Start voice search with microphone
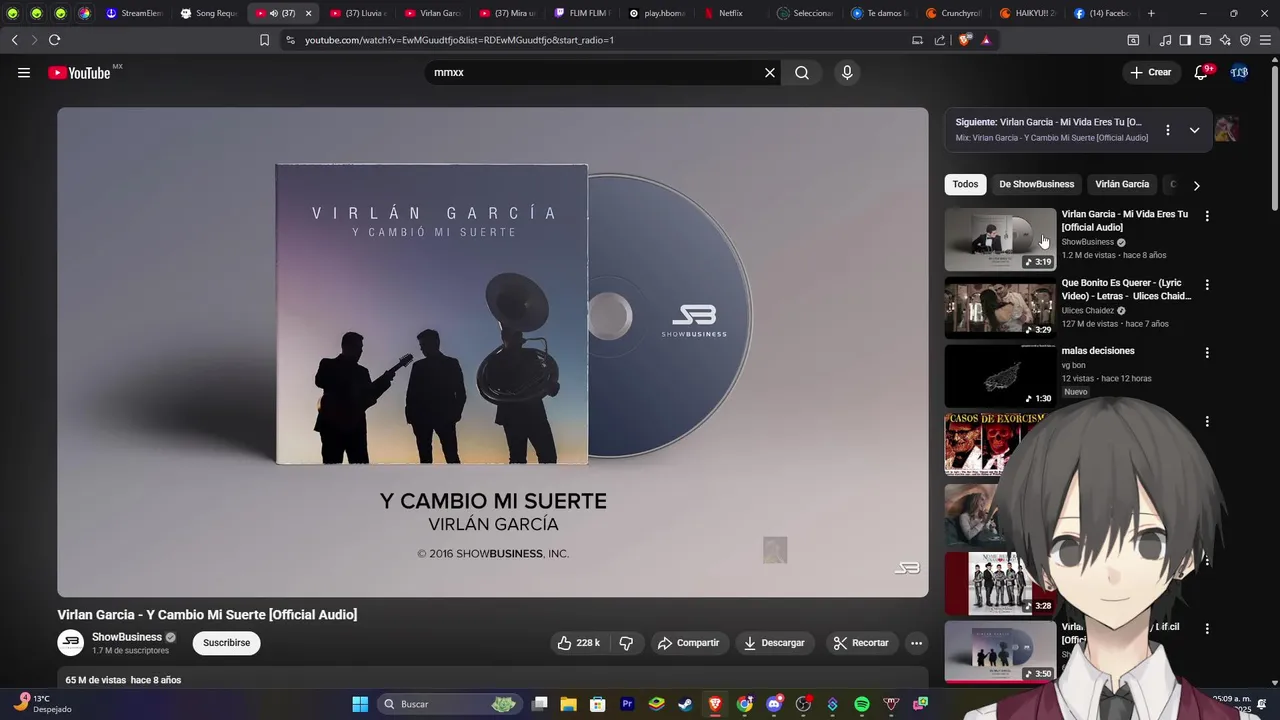 pos(847,72)
